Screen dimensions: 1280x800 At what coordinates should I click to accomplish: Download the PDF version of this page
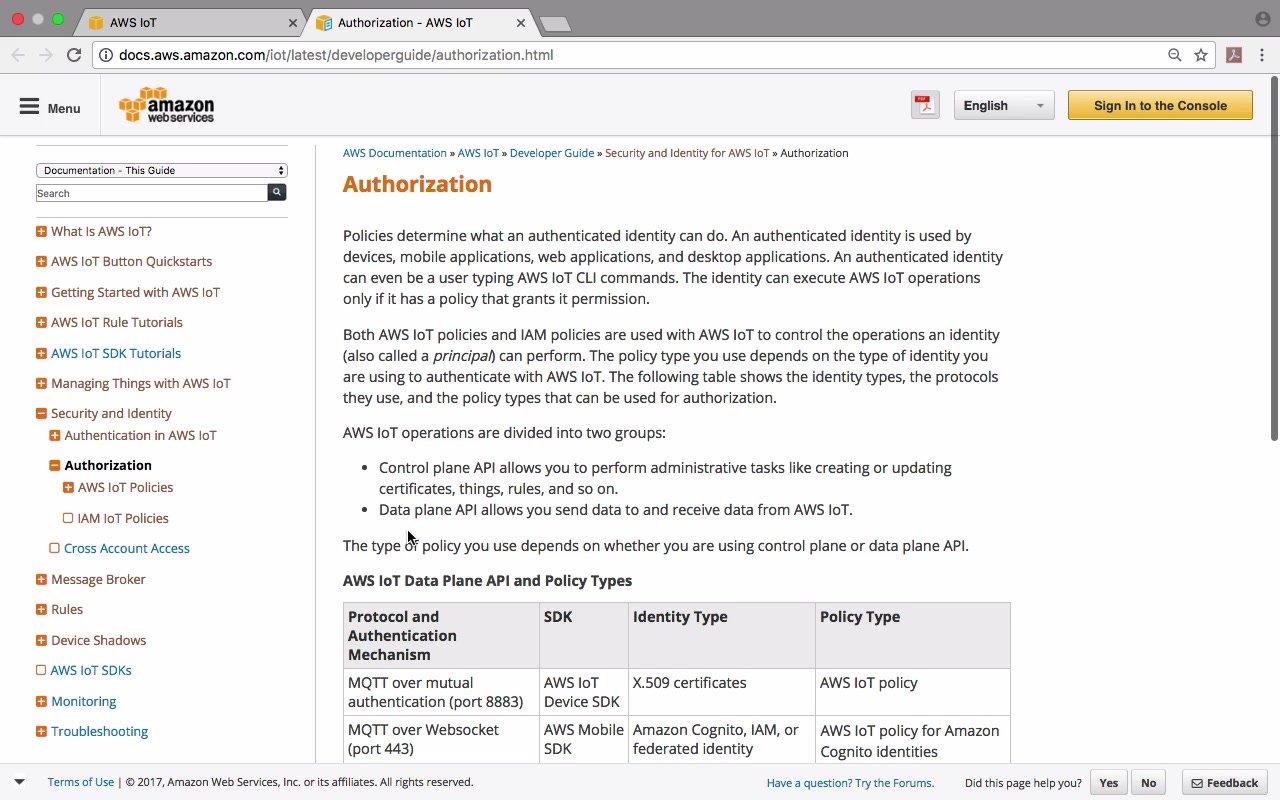[925, 105]
